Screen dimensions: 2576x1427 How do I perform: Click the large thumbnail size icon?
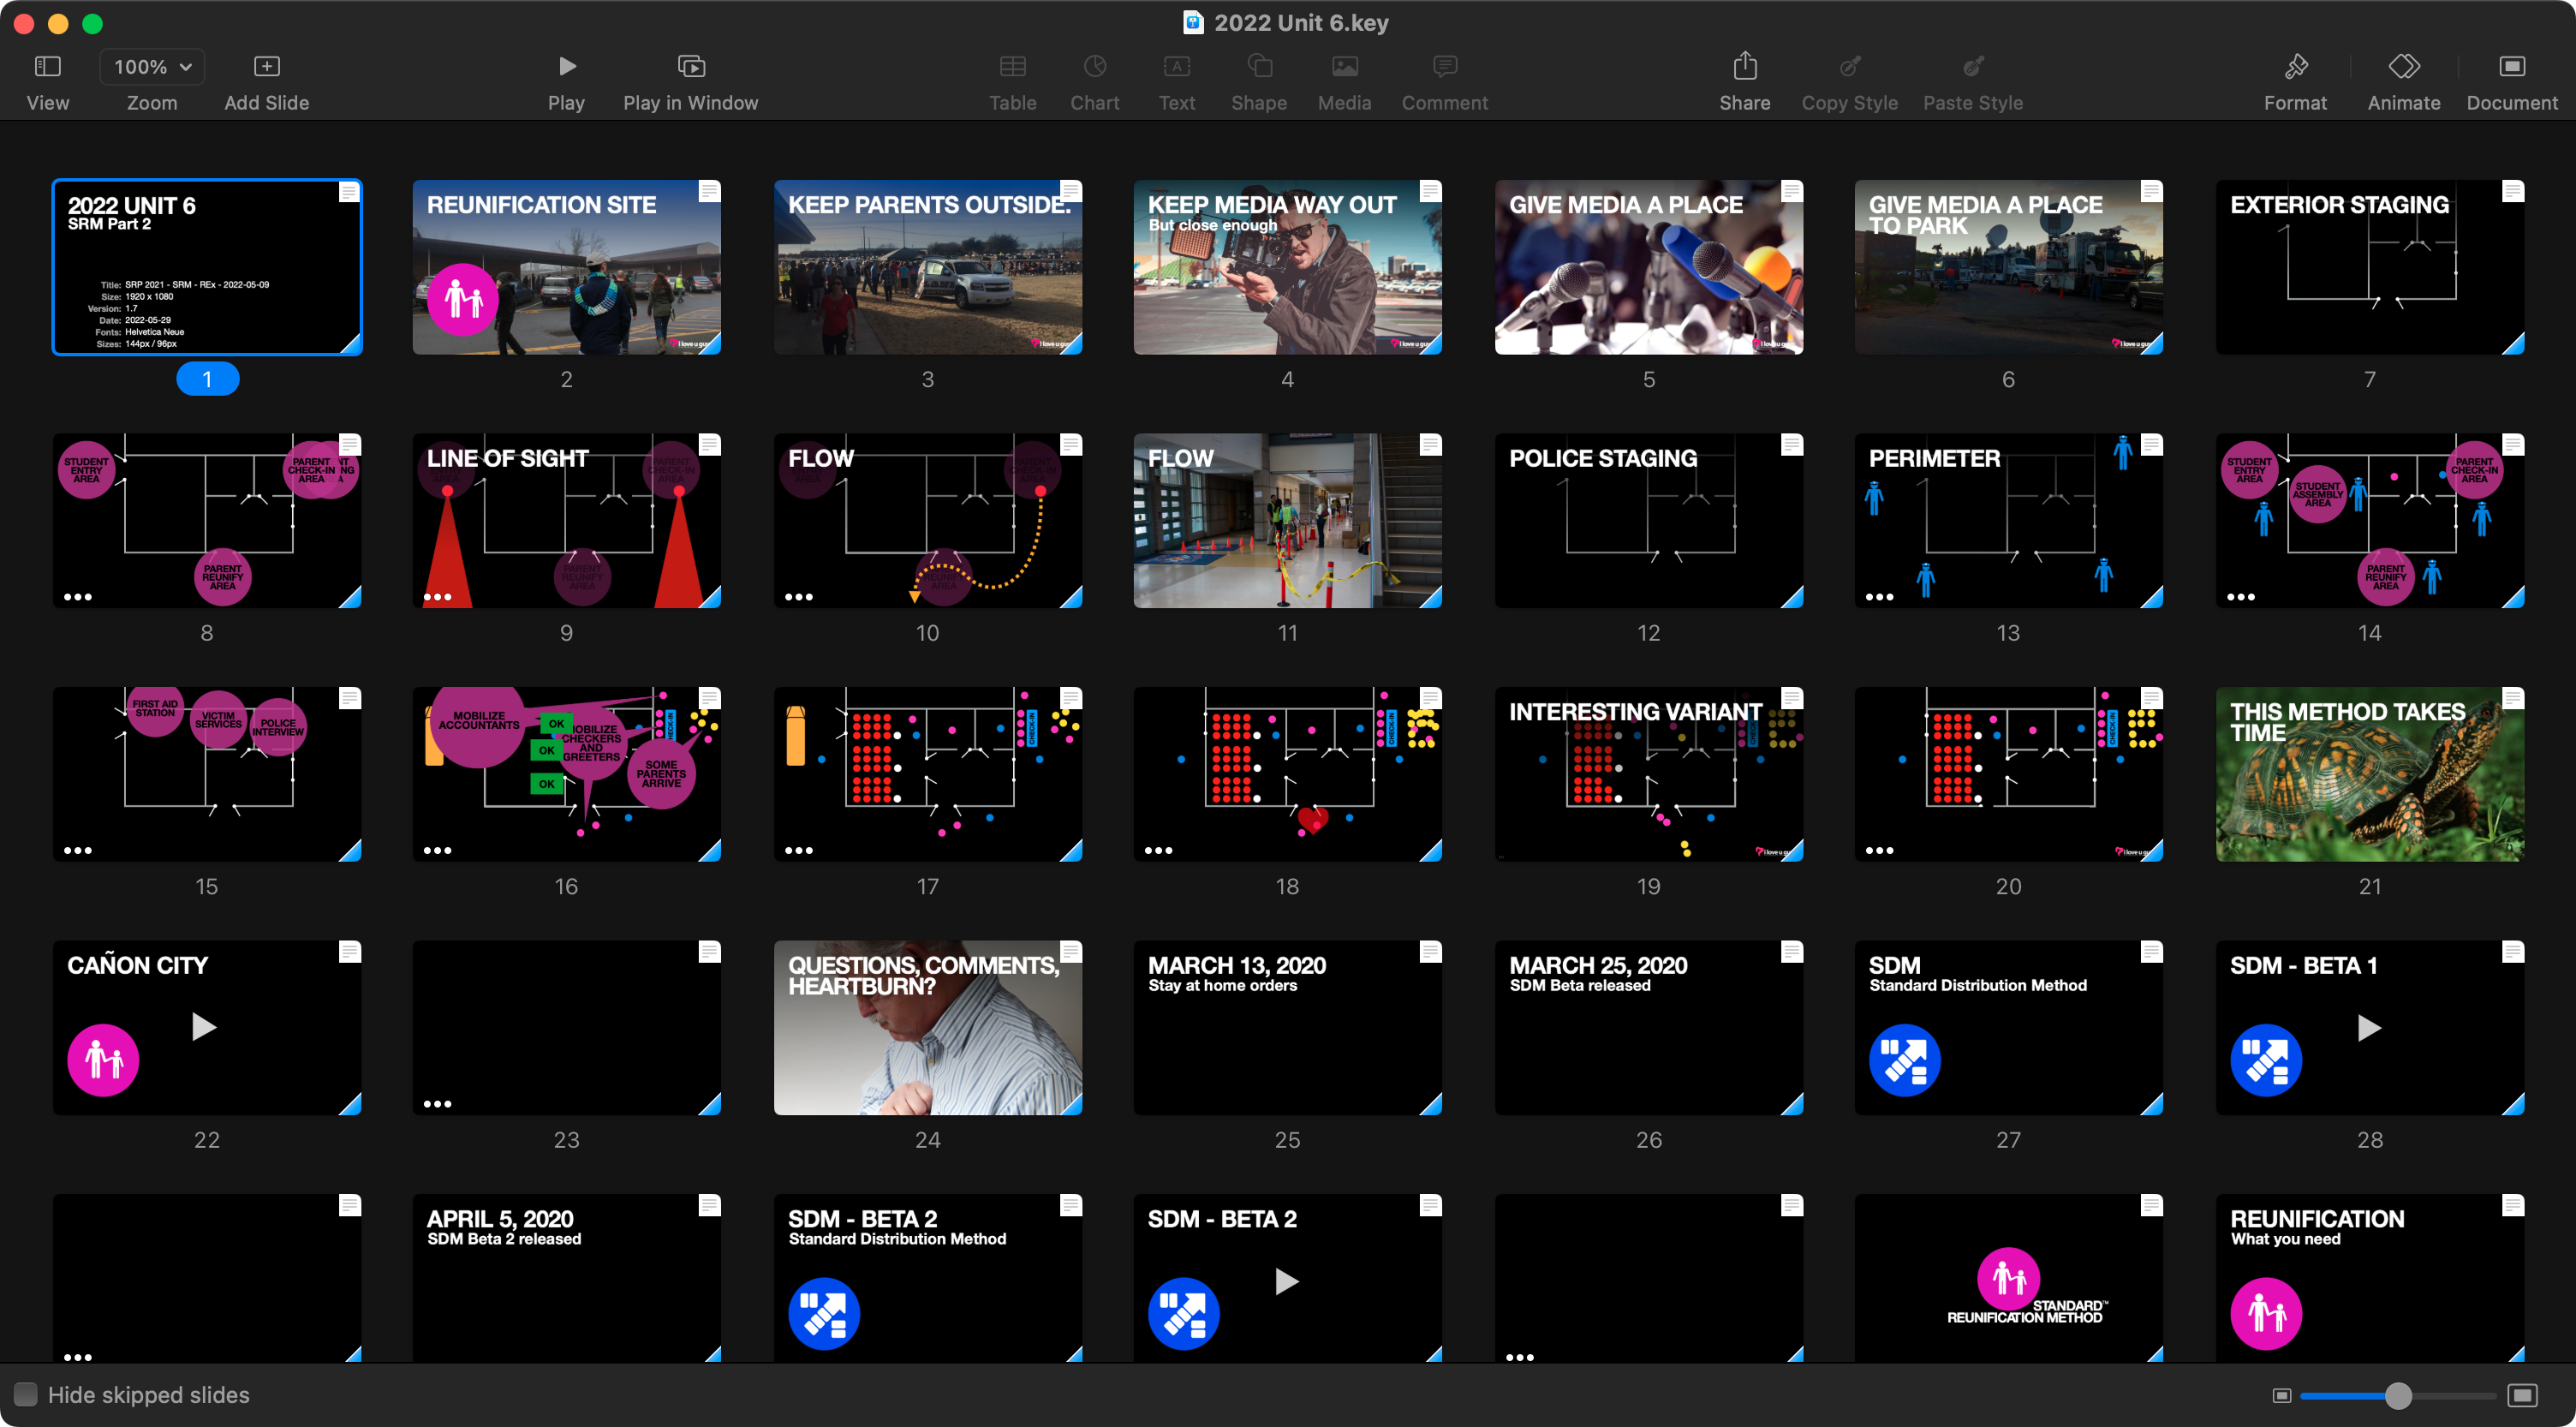tap(2522, 1395)
